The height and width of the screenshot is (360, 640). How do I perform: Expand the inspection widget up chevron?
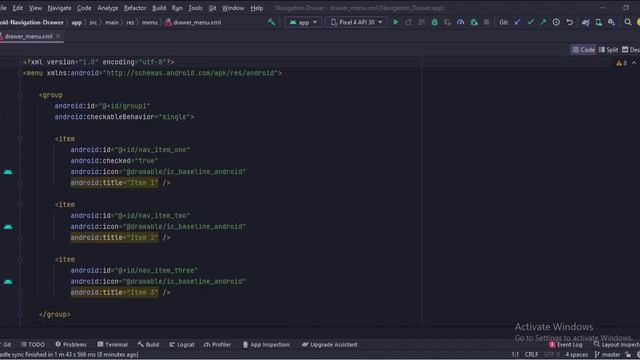[x=634, y=63]
